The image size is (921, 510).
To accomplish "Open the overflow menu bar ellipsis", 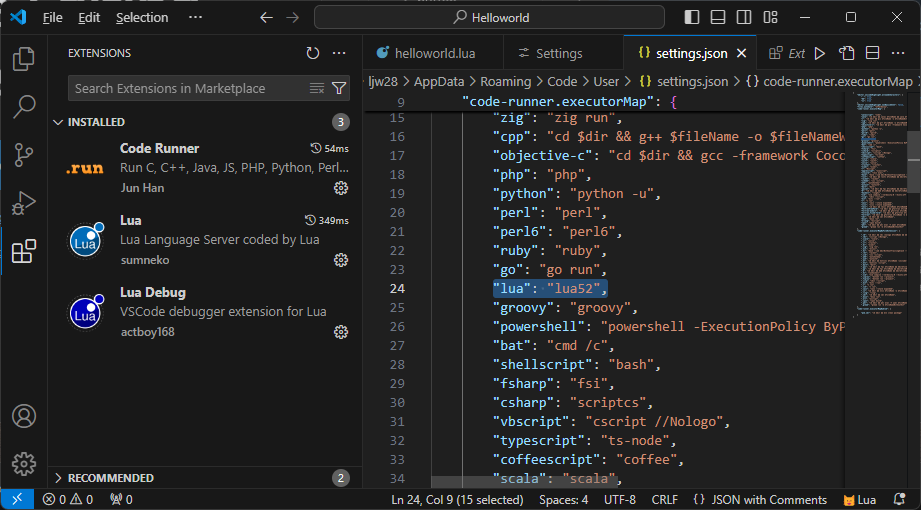I will [x=196, y=18].
